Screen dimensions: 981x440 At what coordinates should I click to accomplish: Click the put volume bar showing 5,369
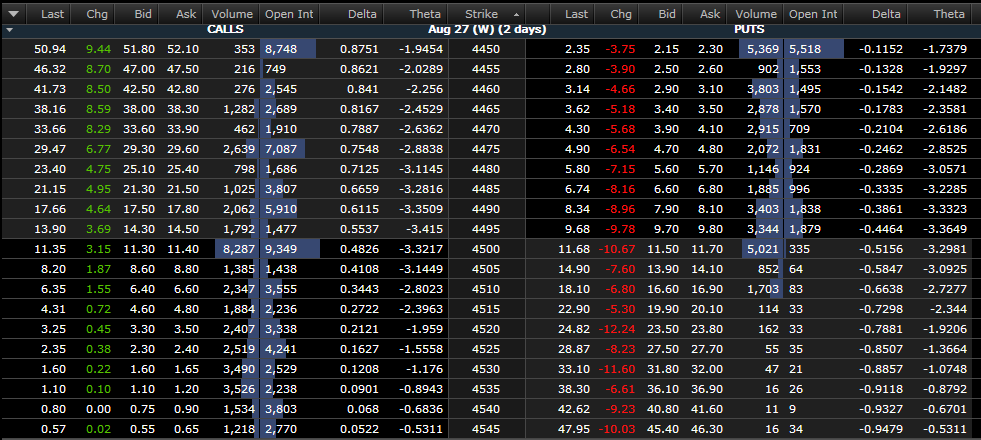755,49
